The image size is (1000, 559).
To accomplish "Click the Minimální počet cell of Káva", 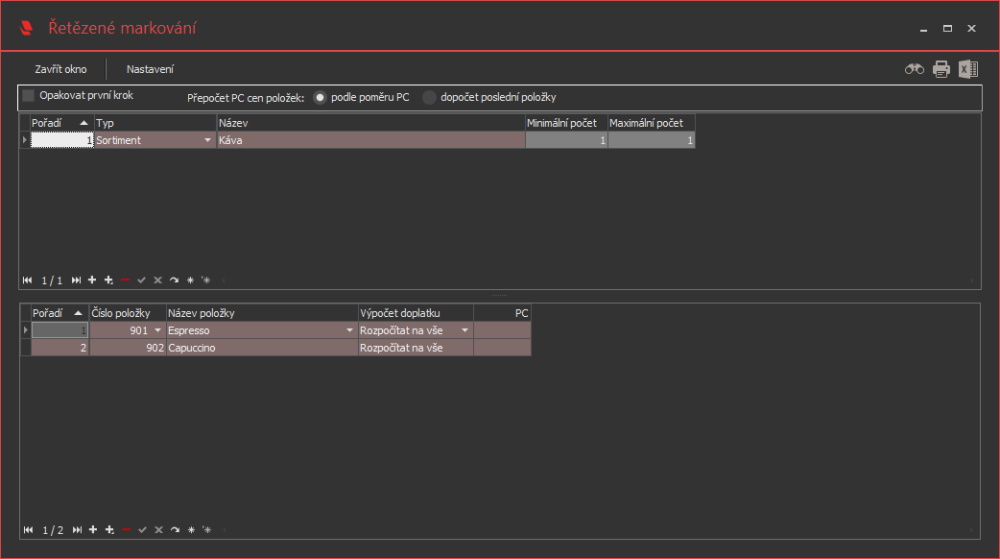I will click(x=566, y=140).
